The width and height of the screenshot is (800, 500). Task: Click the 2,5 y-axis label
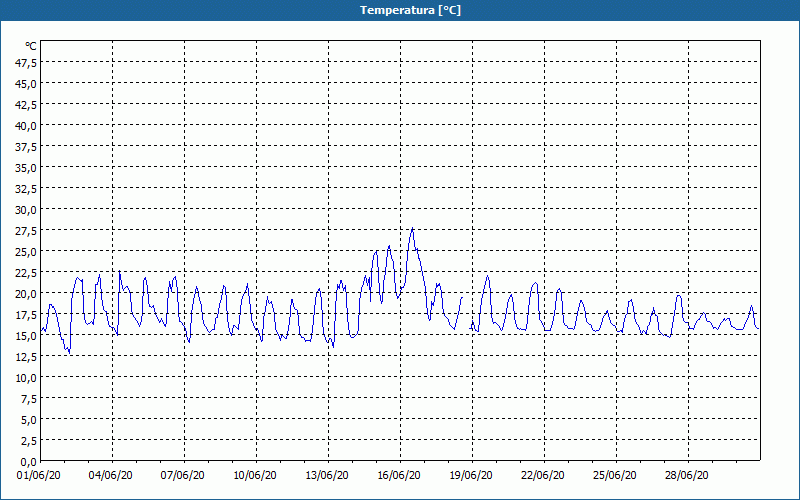(x=28, y=441)
